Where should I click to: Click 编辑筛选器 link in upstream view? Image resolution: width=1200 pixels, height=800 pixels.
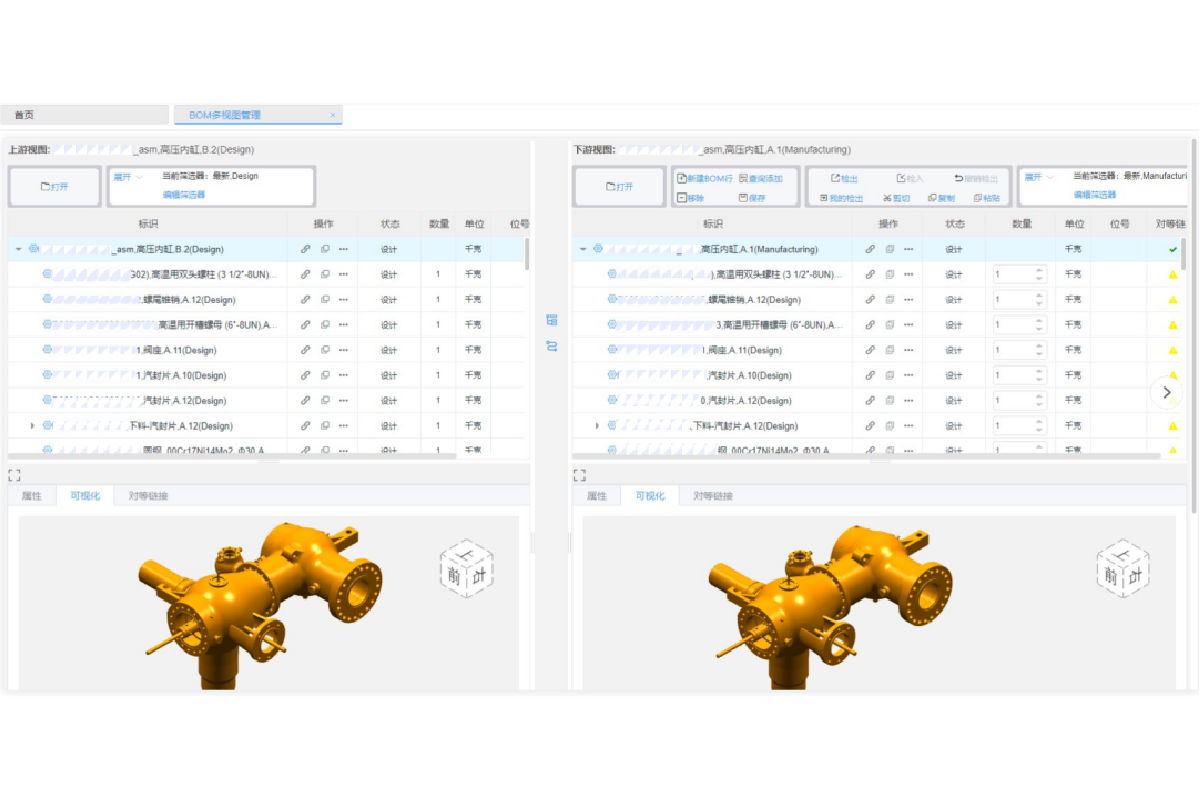(x=184, y=195)
